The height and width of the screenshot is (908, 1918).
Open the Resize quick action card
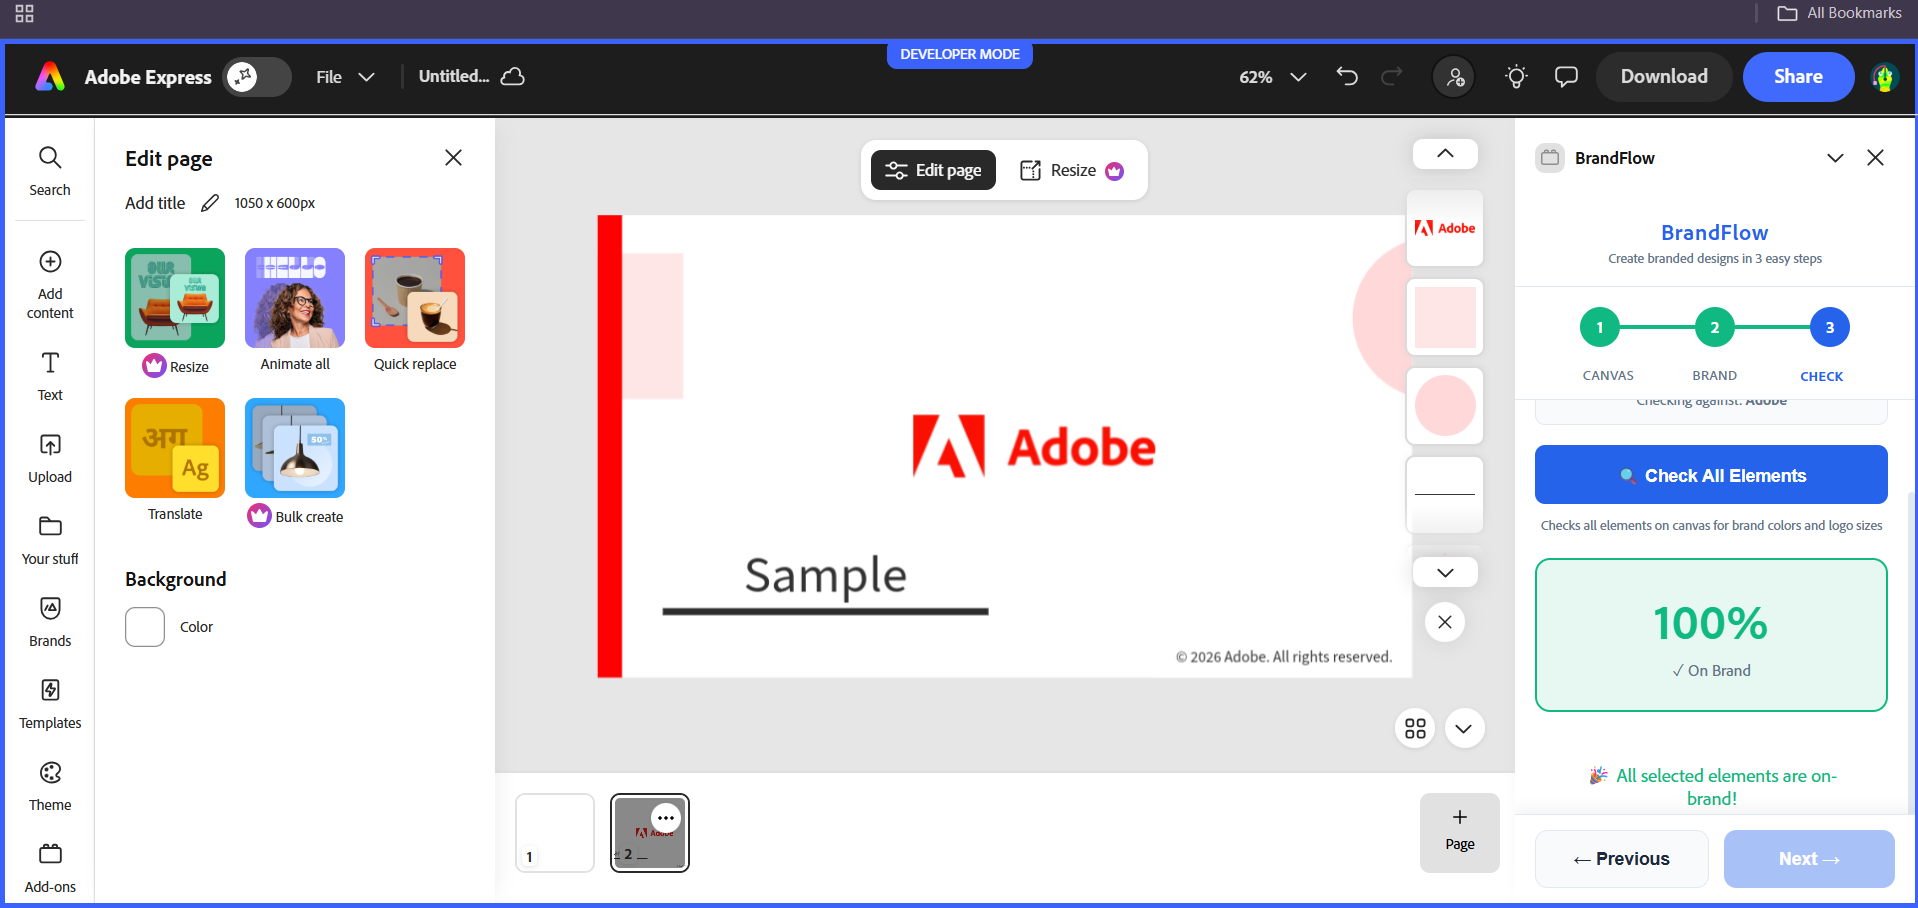pos(175,298)
